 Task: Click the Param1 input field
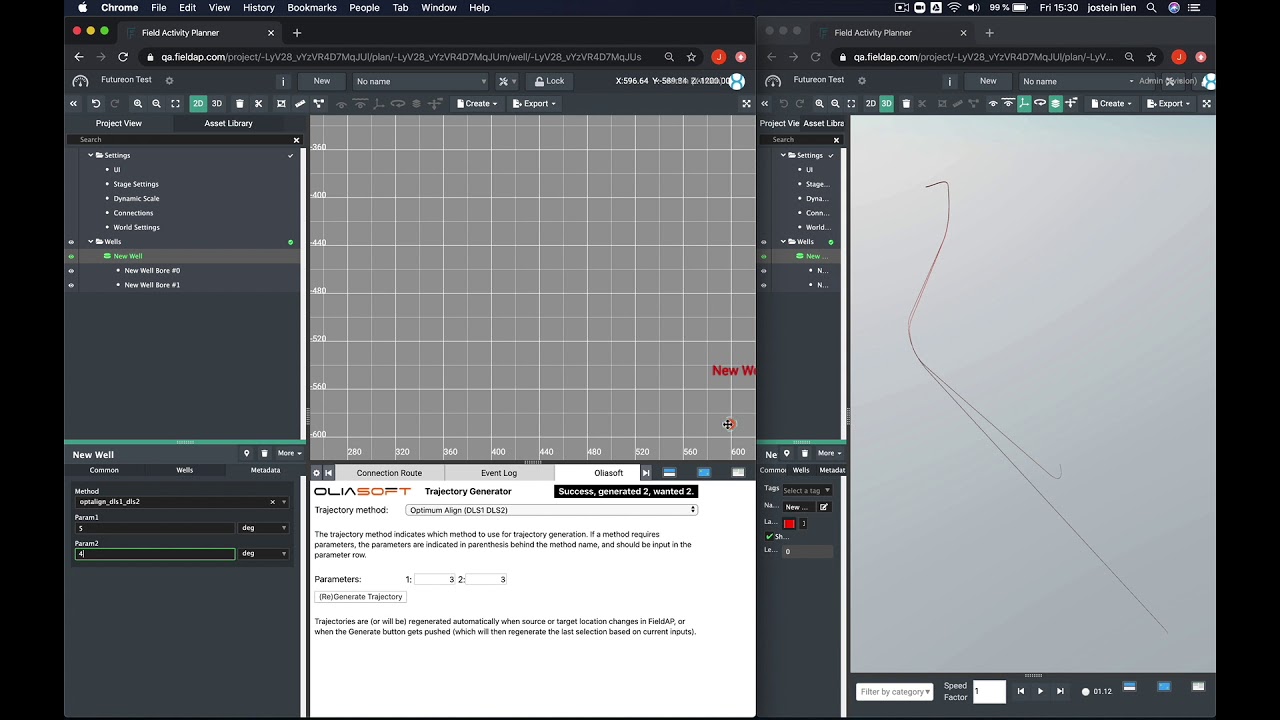(x=155, y=528)
